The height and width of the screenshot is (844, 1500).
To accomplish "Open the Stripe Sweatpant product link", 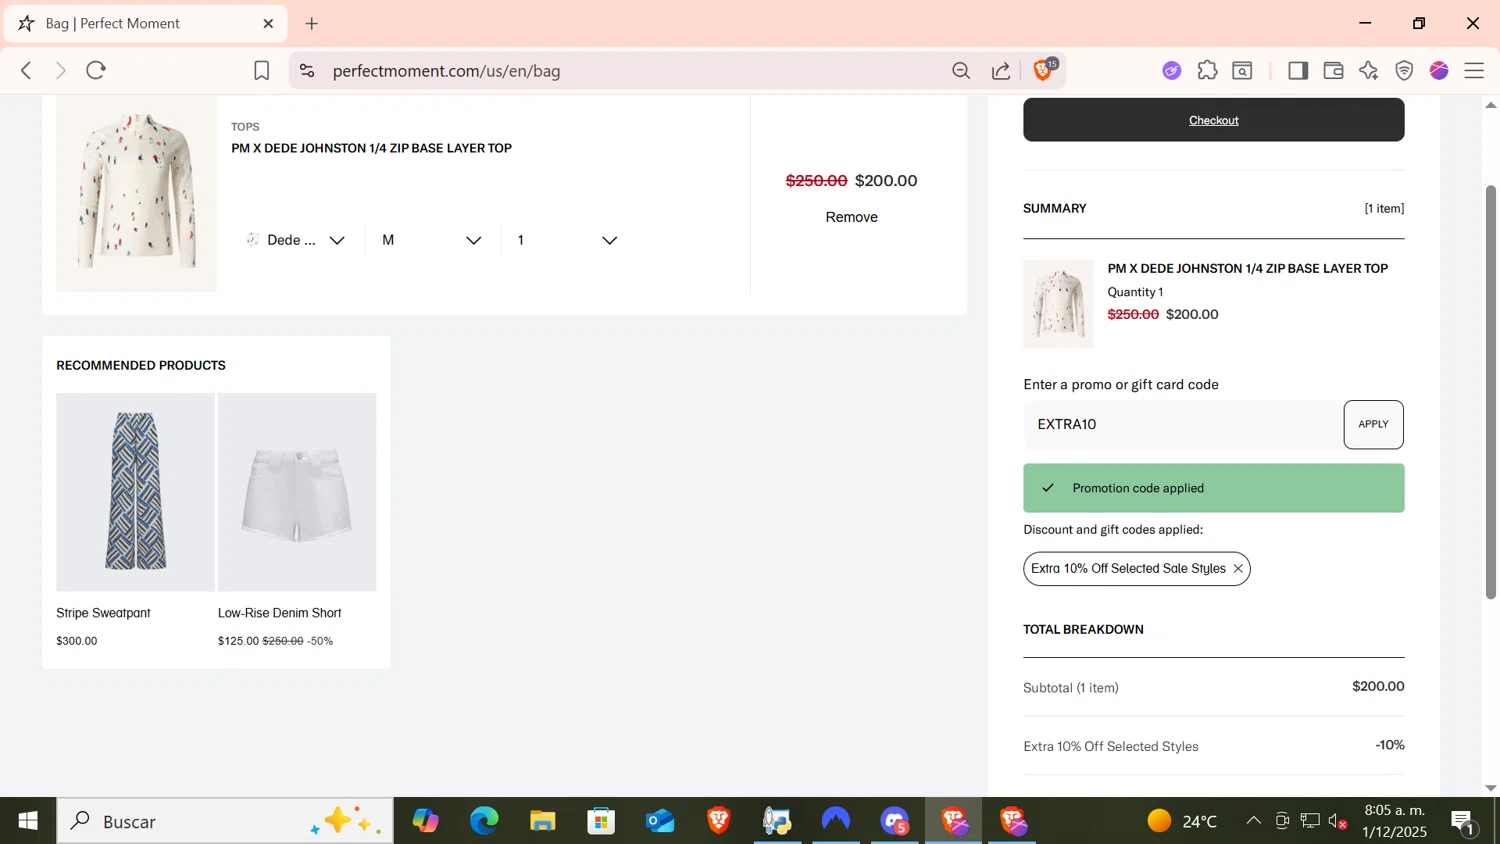I will pos(103,613).
